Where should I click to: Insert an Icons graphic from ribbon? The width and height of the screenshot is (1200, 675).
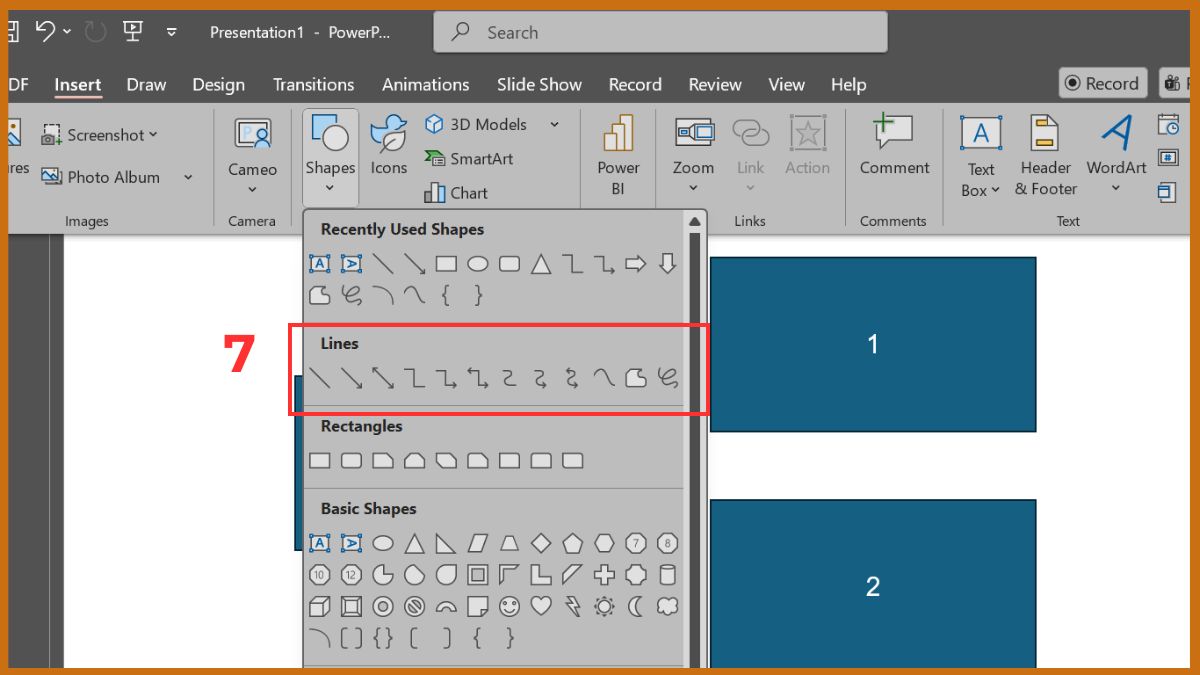tap(388, 145)
